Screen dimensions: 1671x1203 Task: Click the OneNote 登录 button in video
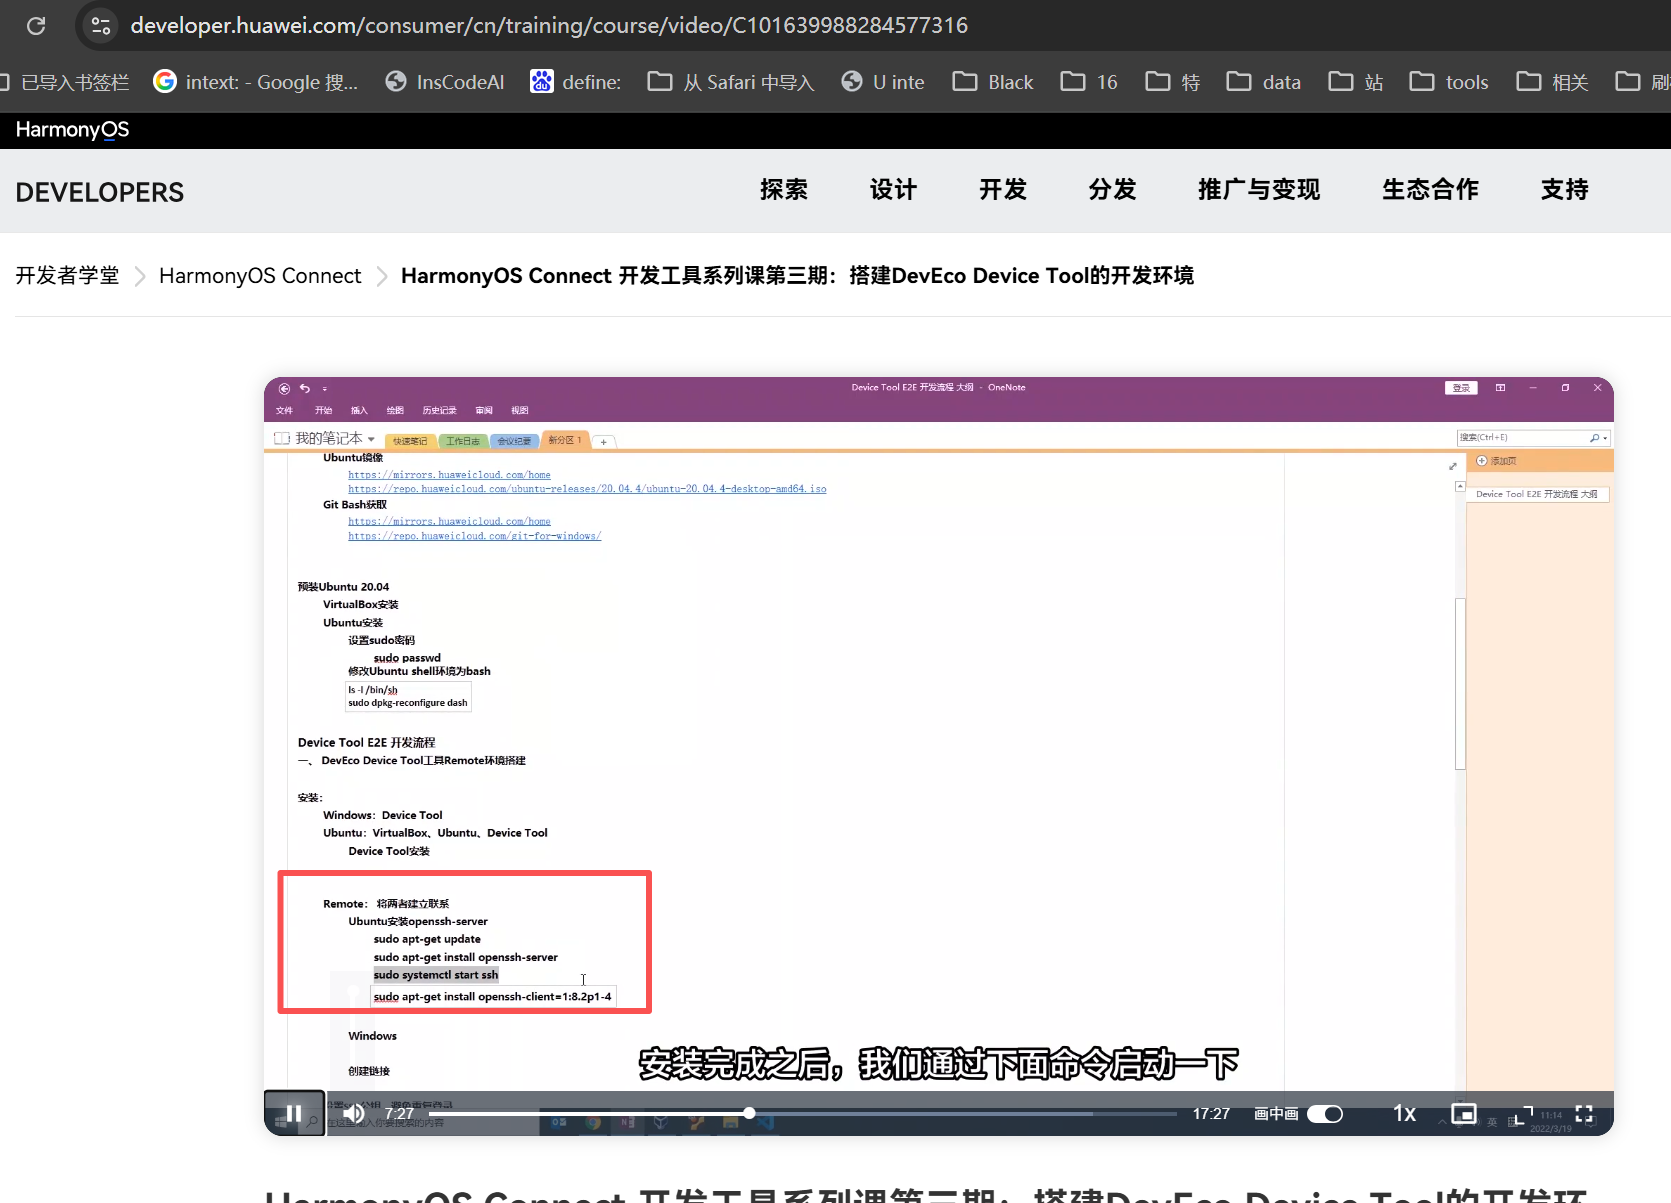pos(1461,388)
